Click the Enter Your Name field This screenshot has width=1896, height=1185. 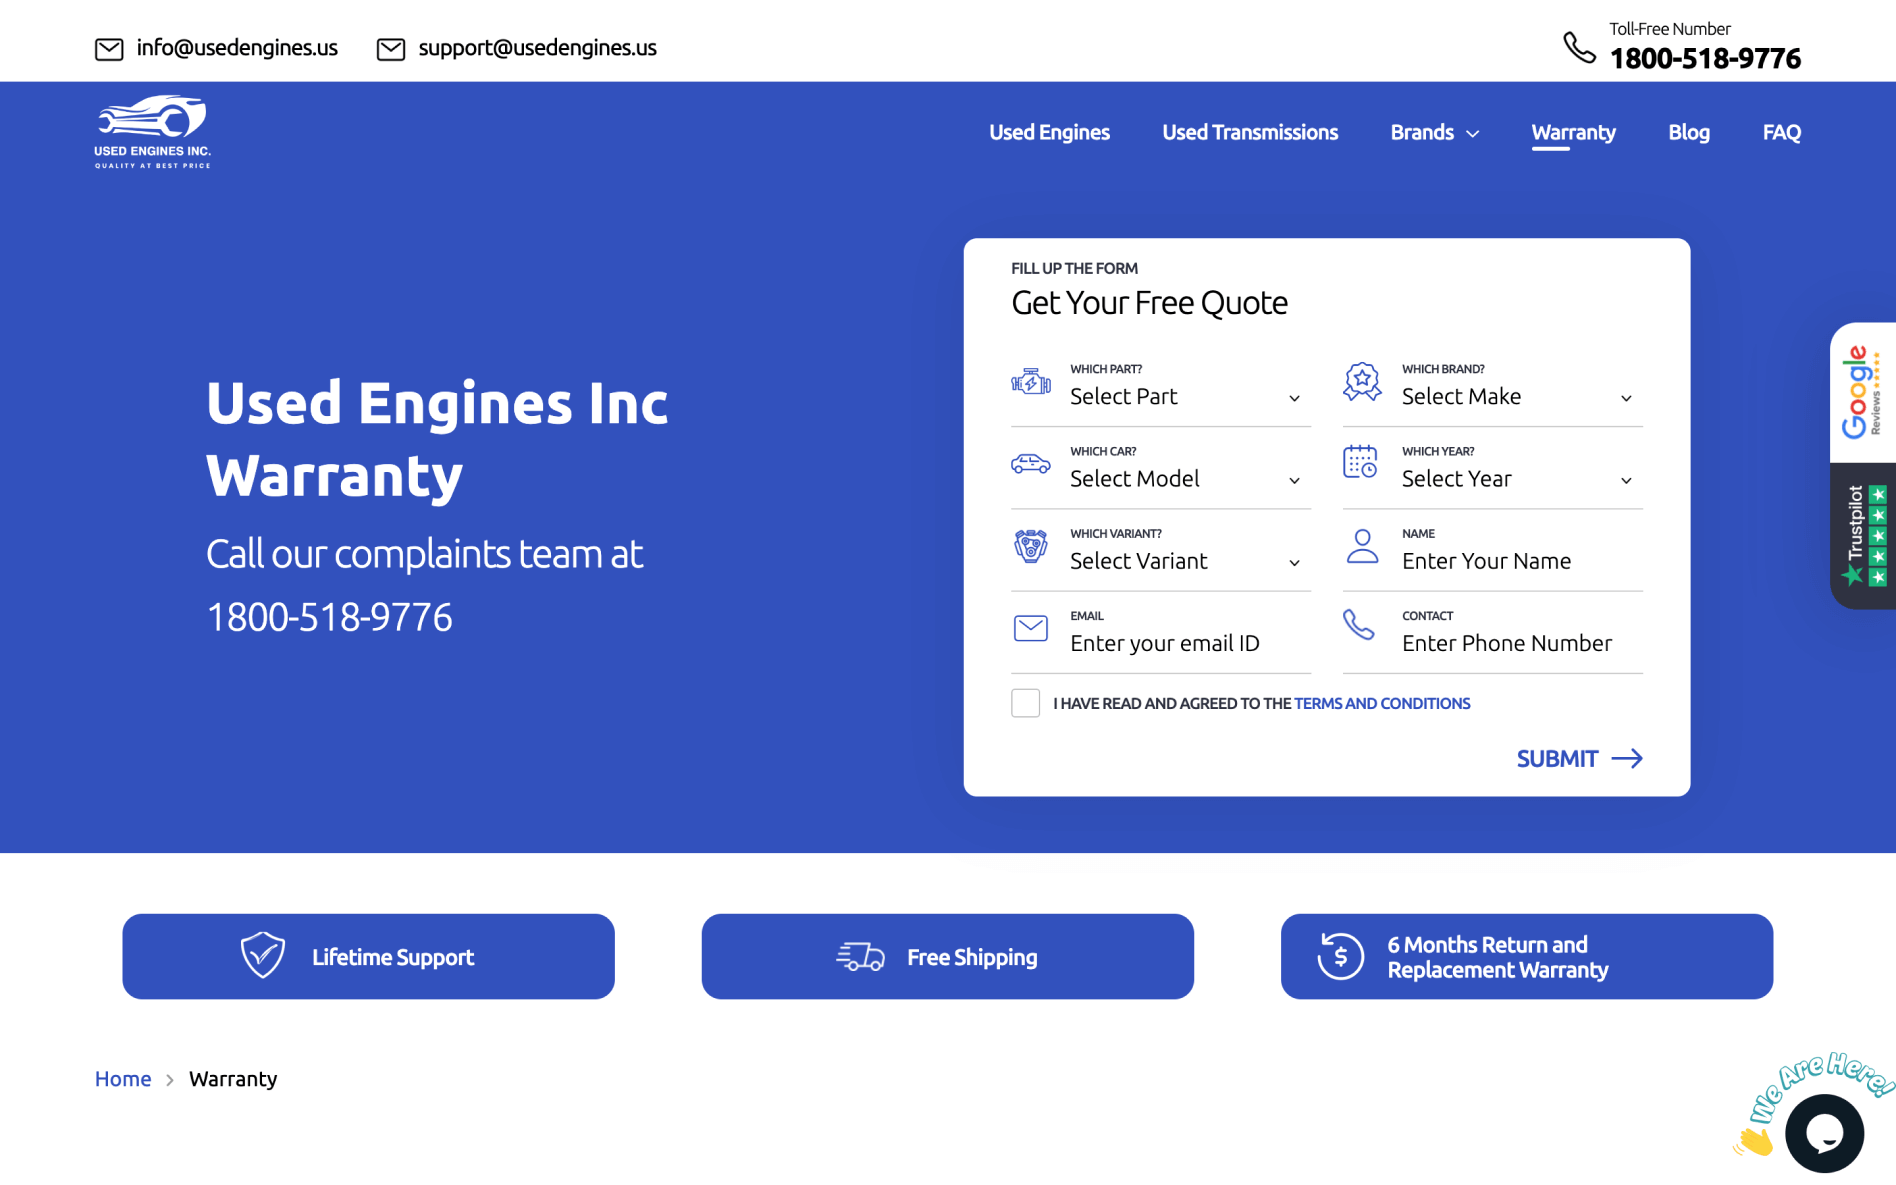1515,561
